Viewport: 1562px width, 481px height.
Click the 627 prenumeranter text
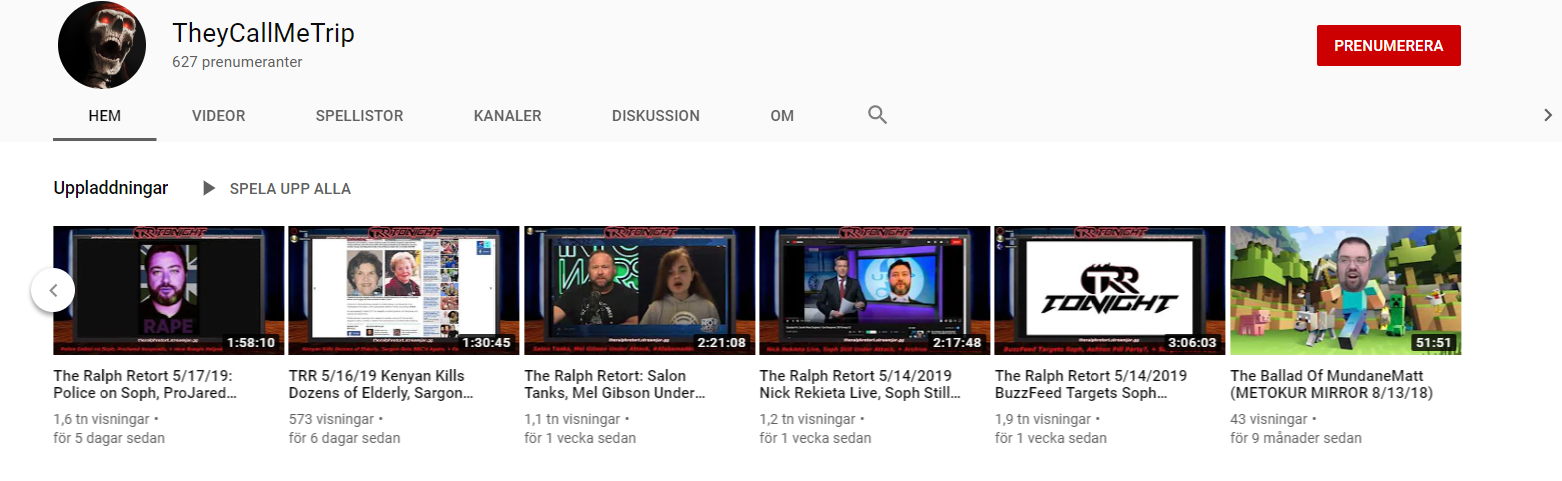[x=237, y=62]
